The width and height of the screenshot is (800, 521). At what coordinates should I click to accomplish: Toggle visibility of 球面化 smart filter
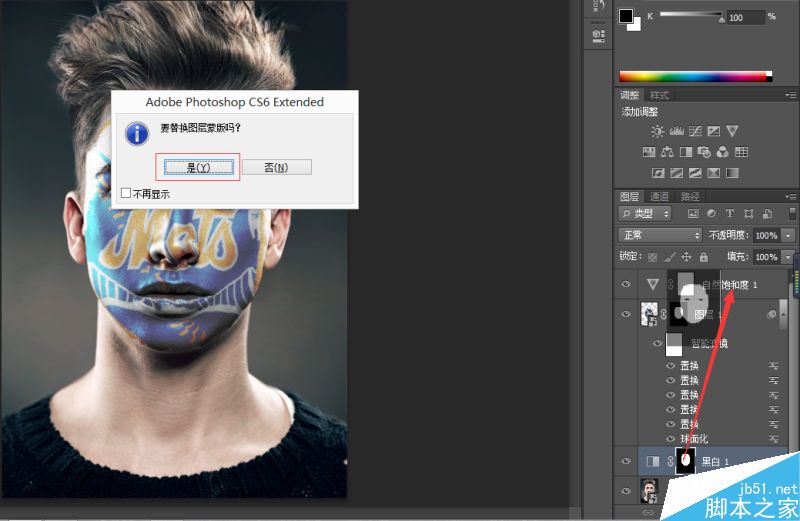pyautogui.click(x=670, y=438)
